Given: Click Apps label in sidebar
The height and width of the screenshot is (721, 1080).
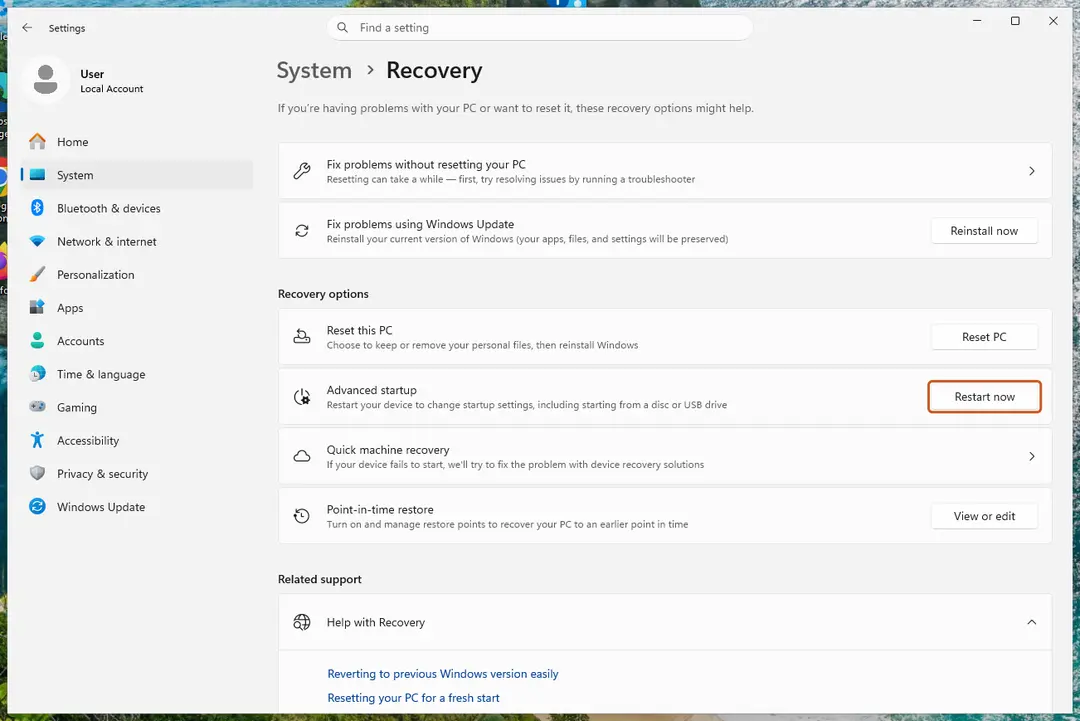Looking at the screenshot, I should coord(70,308).
